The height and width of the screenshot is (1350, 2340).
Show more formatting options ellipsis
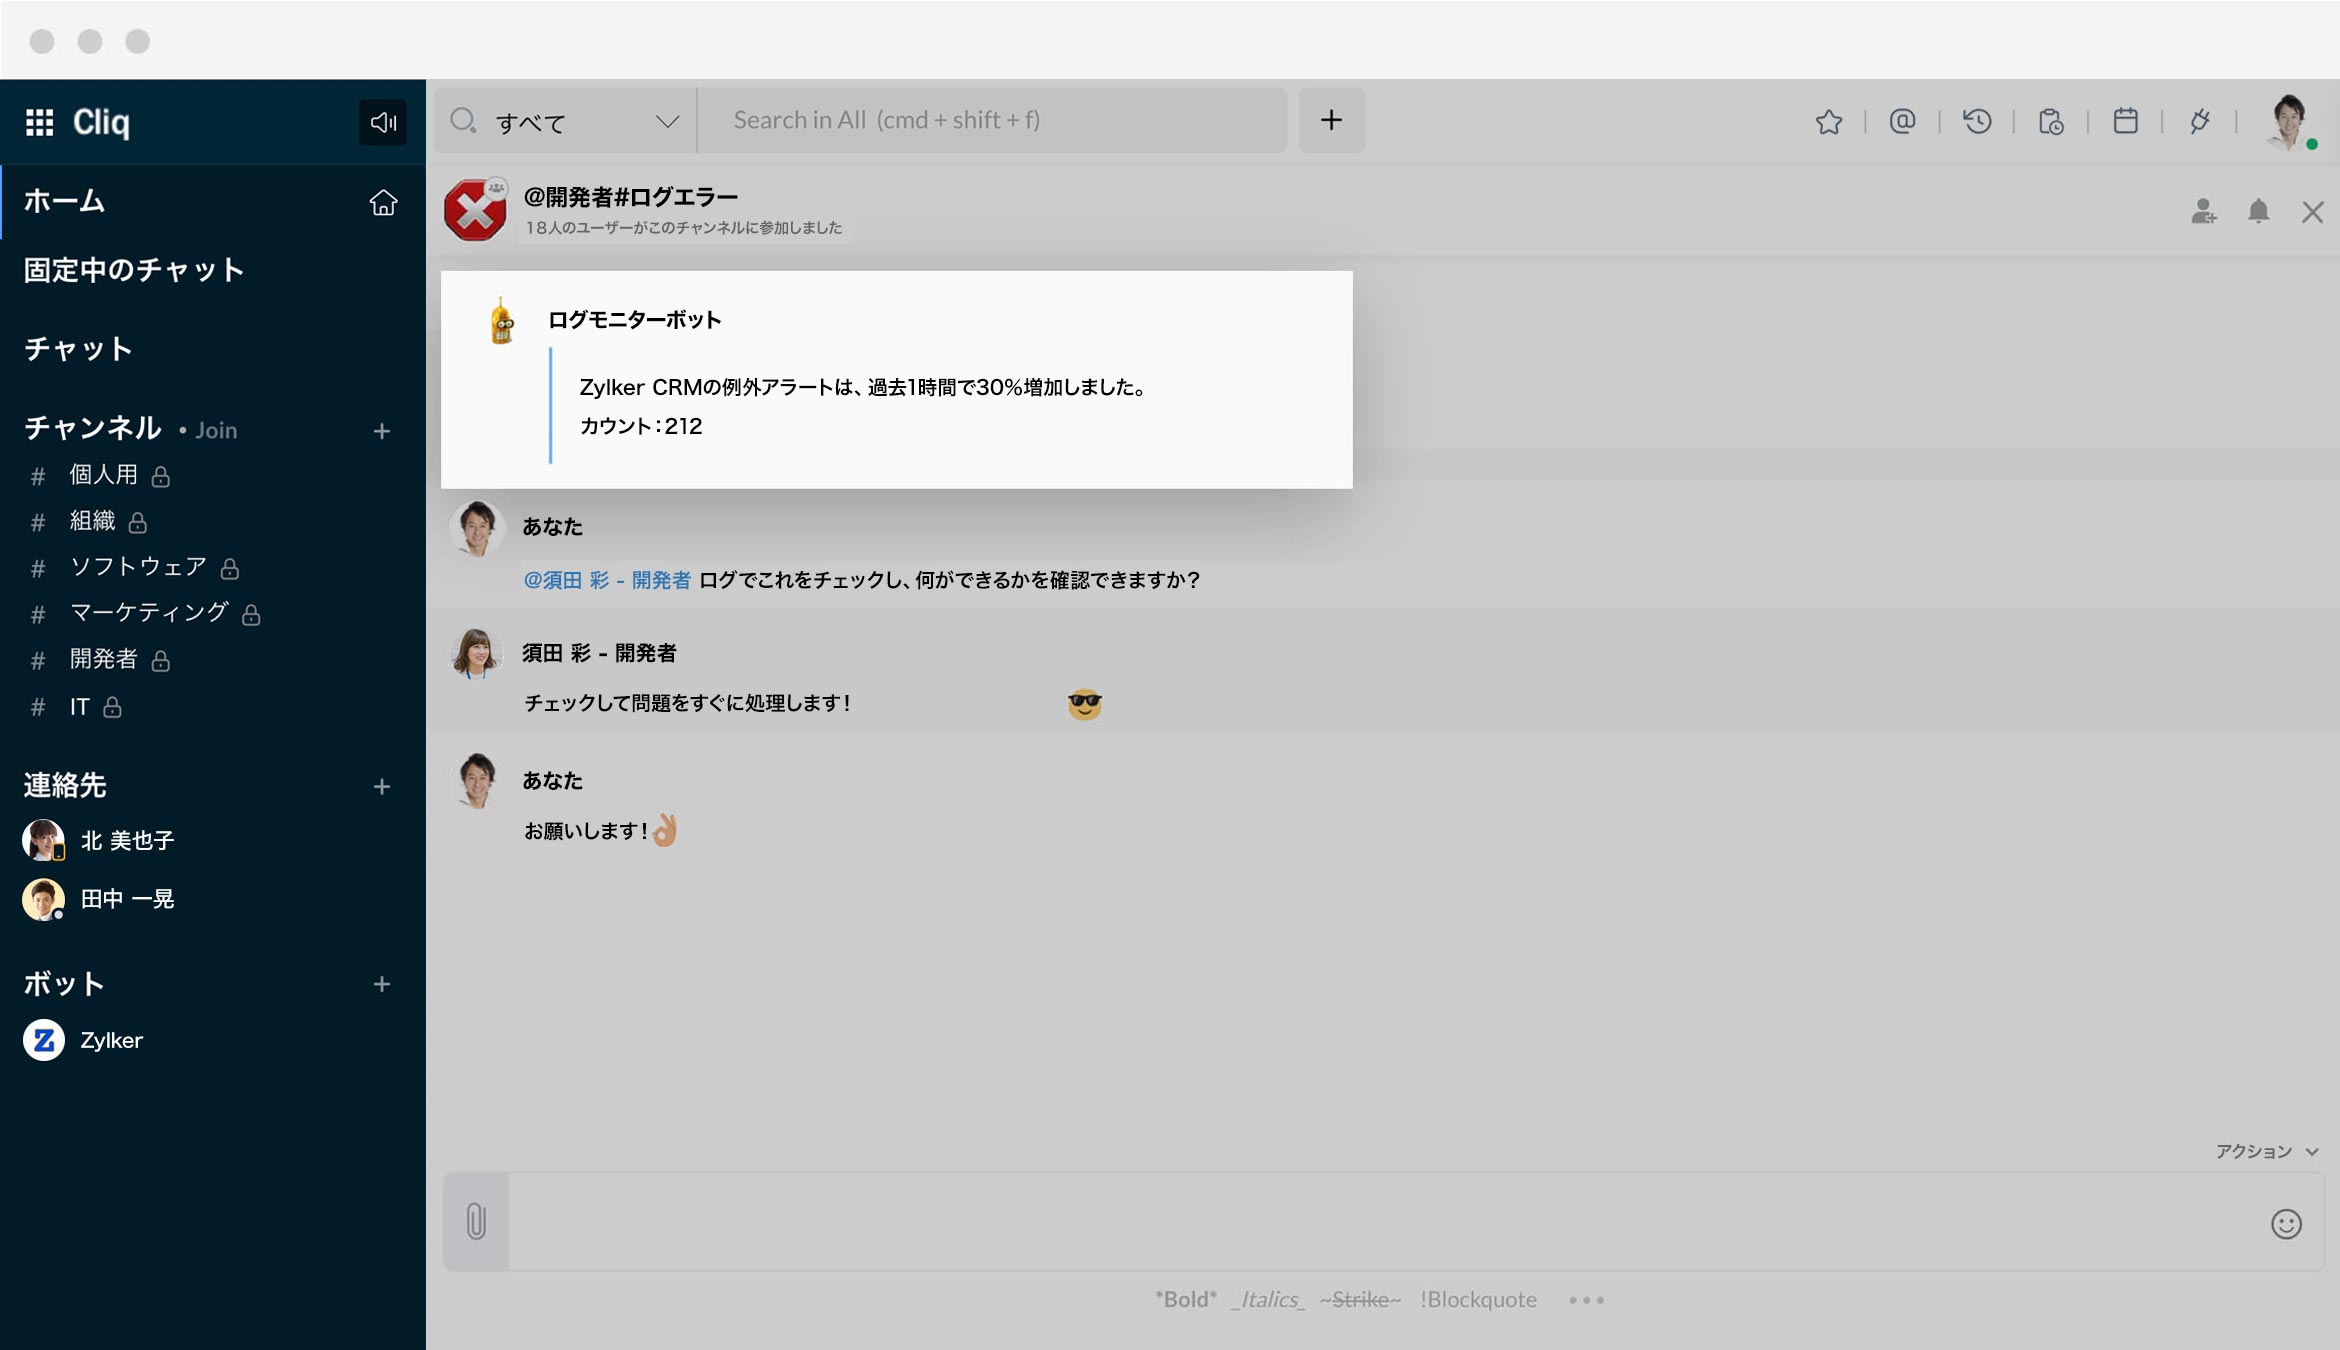1586,1300
